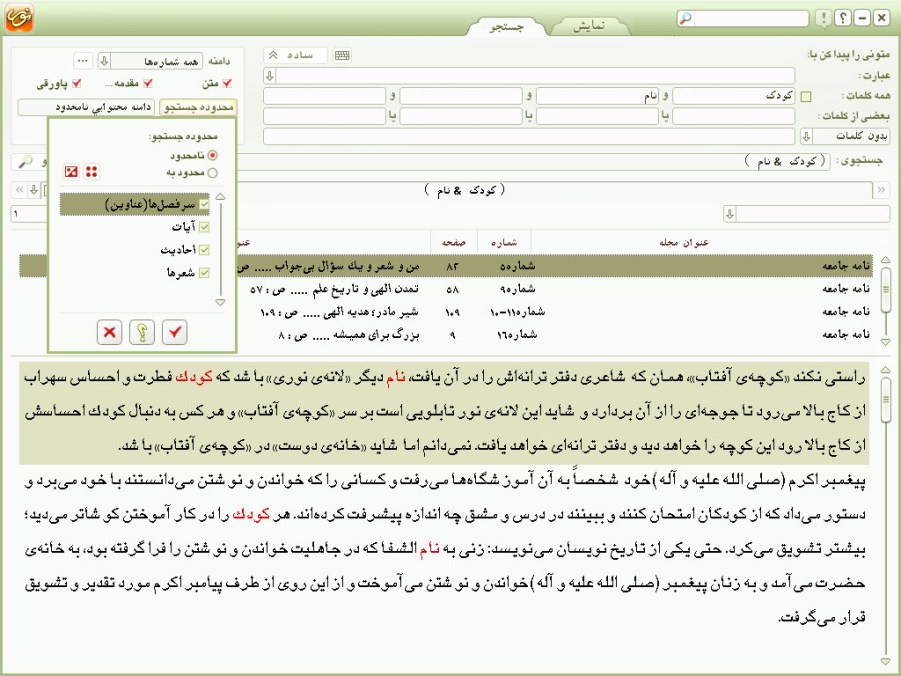Viewport: 901px width, 676px height.
Task: Open the بدون کلمات dropdown arrow
Action: tap(806, 136)
